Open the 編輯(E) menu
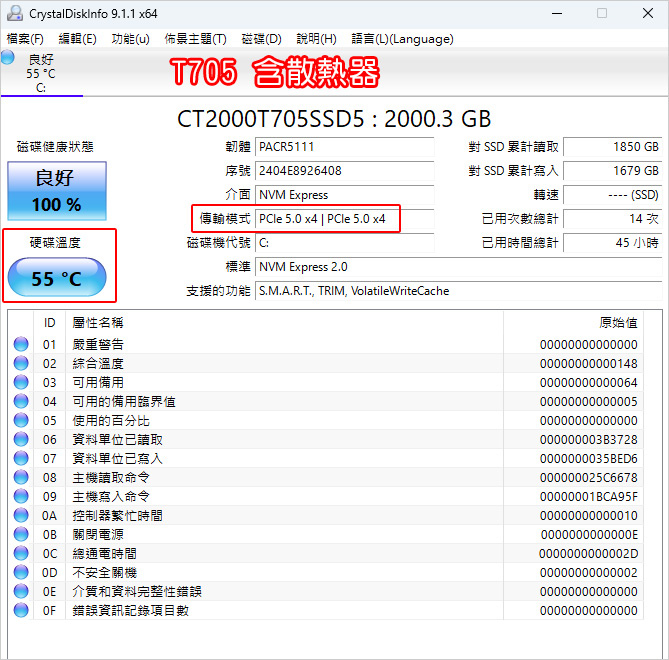Viewport: 669px width, 660px height. coord(77,39)
